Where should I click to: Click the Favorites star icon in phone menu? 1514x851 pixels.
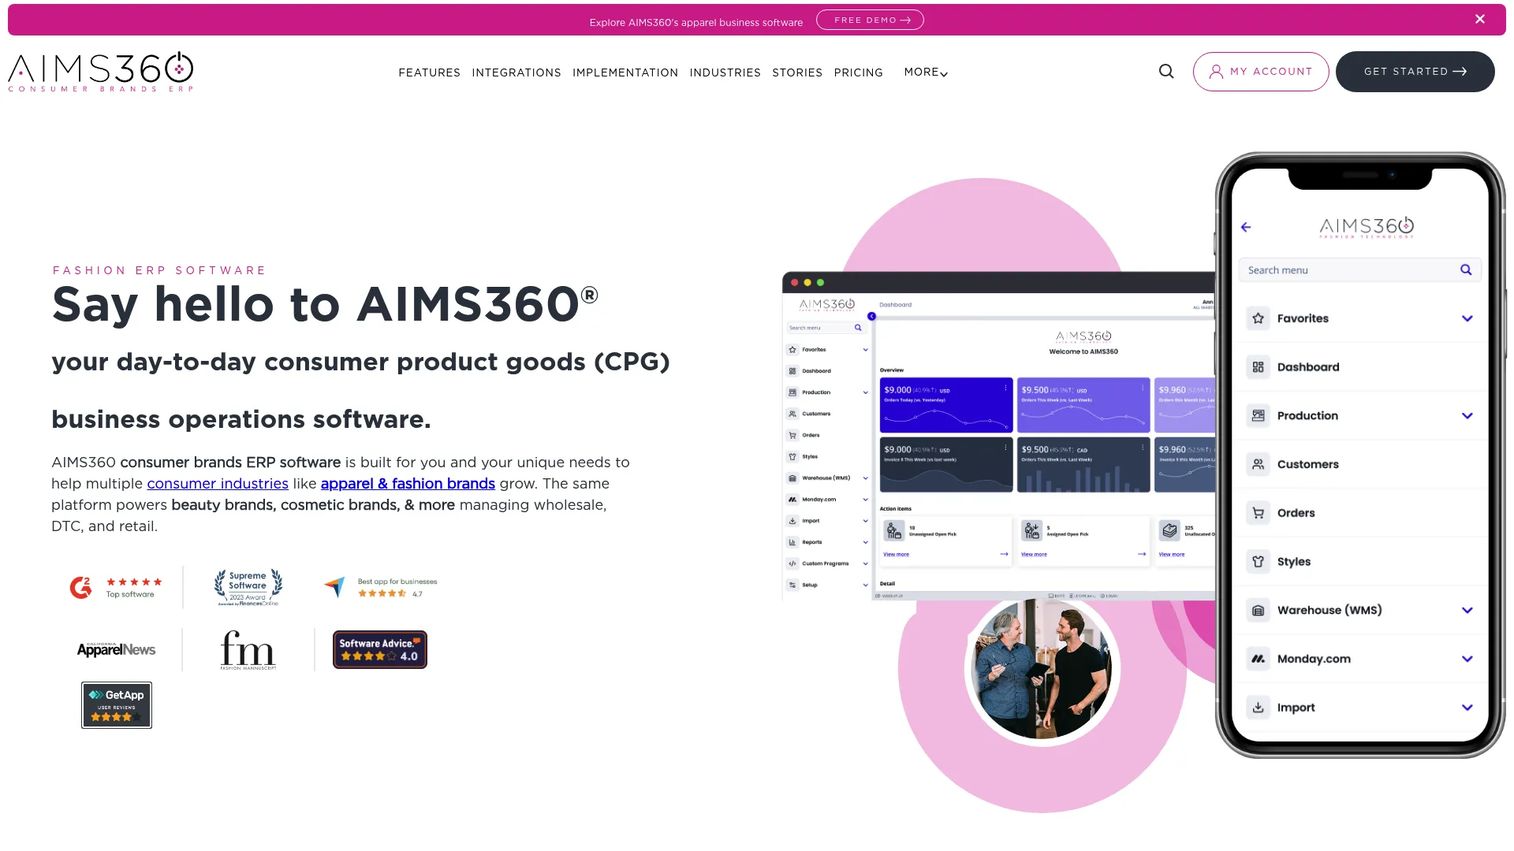click(1258, 318)
